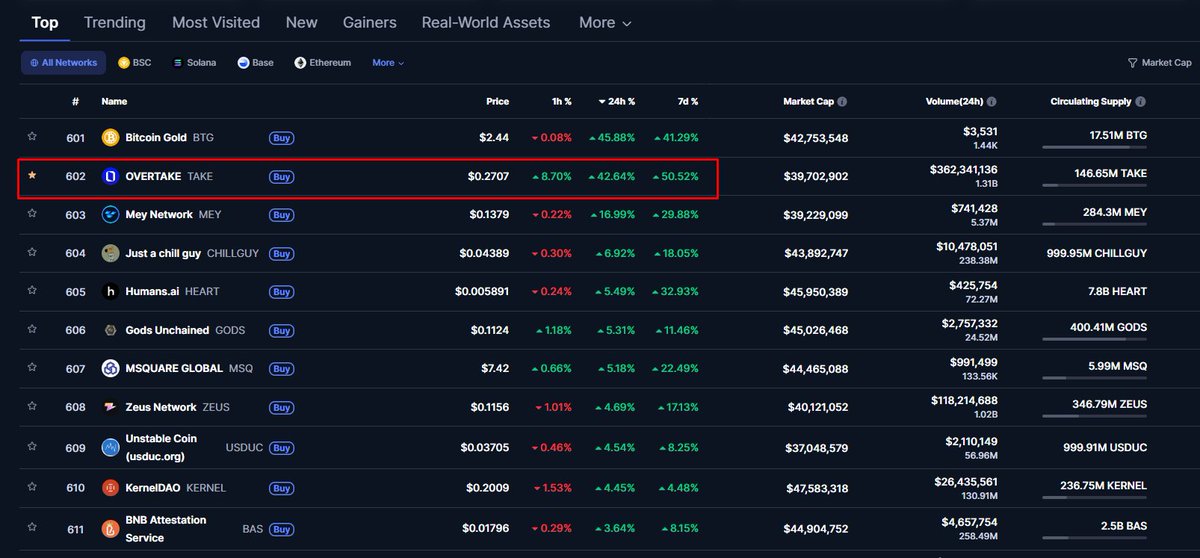
Task: Toggle the Gods Unchained watchlist star
Action: pos(32,329)
